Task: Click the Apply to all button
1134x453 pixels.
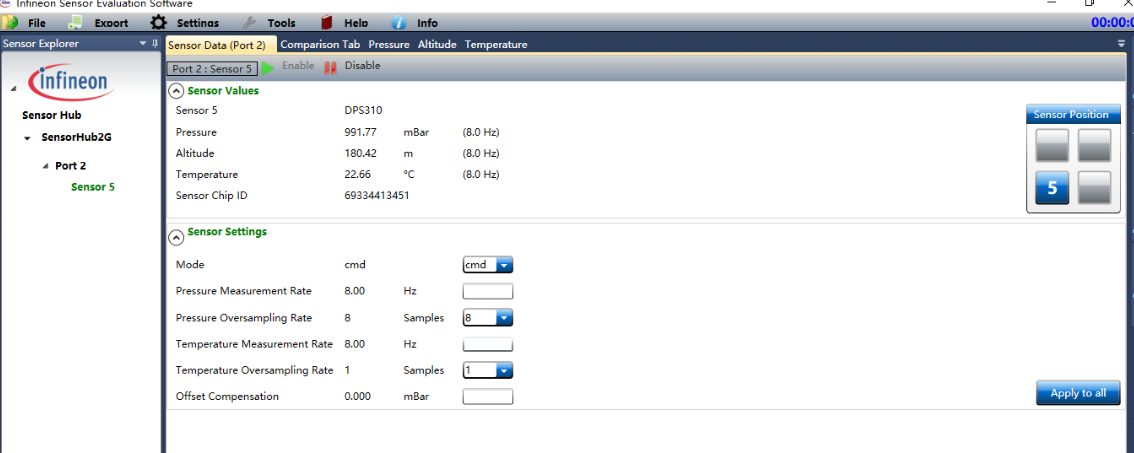Action: click(x=1078, y=393)
